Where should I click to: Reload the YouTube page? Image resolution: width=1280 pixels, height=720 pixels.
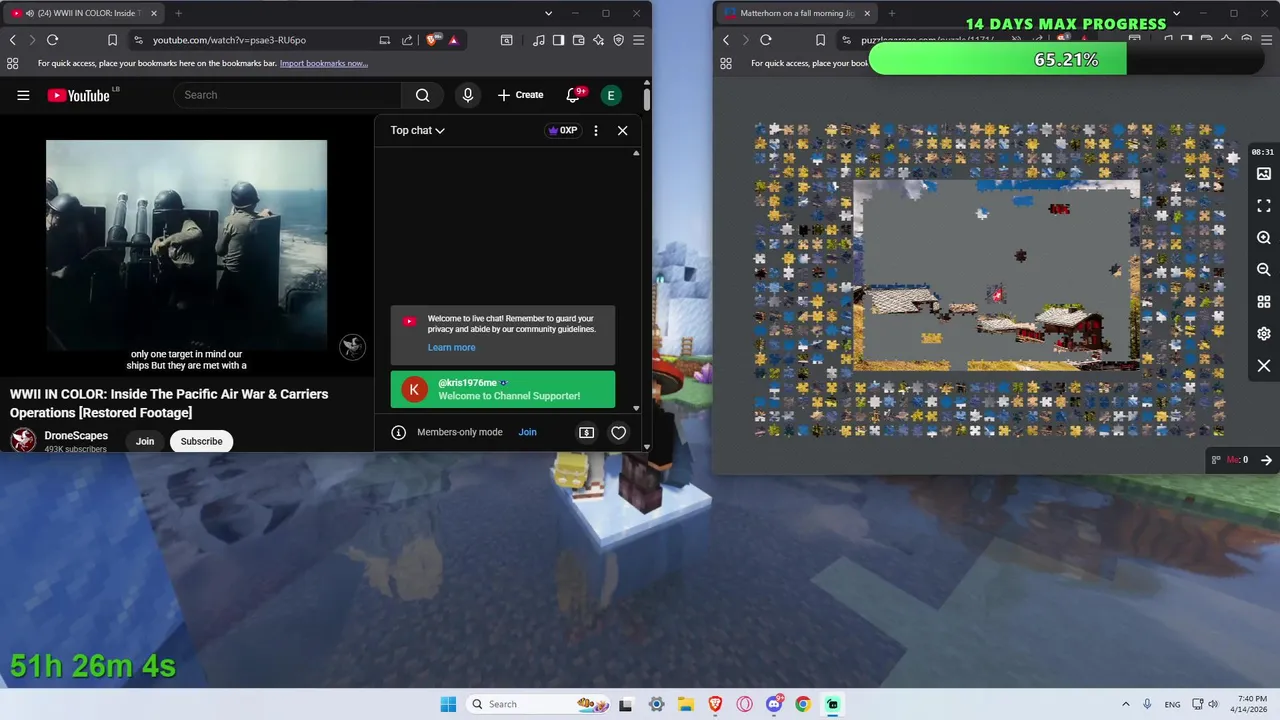coord(52,40)
